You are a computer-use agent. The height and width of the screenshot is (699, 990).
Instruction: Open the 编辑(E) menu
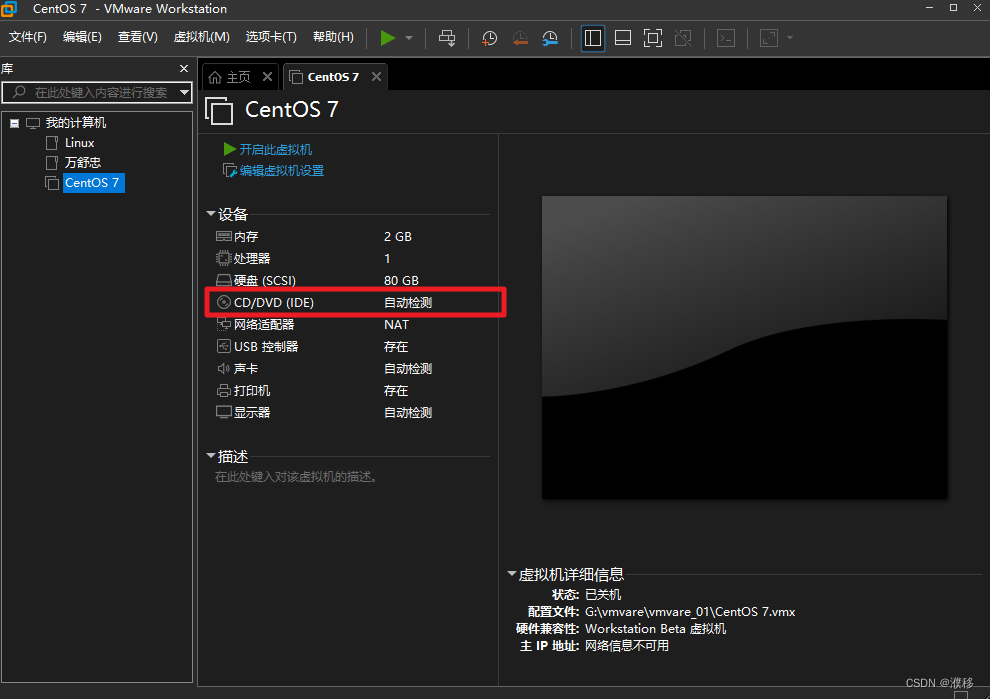click(82, 37)
